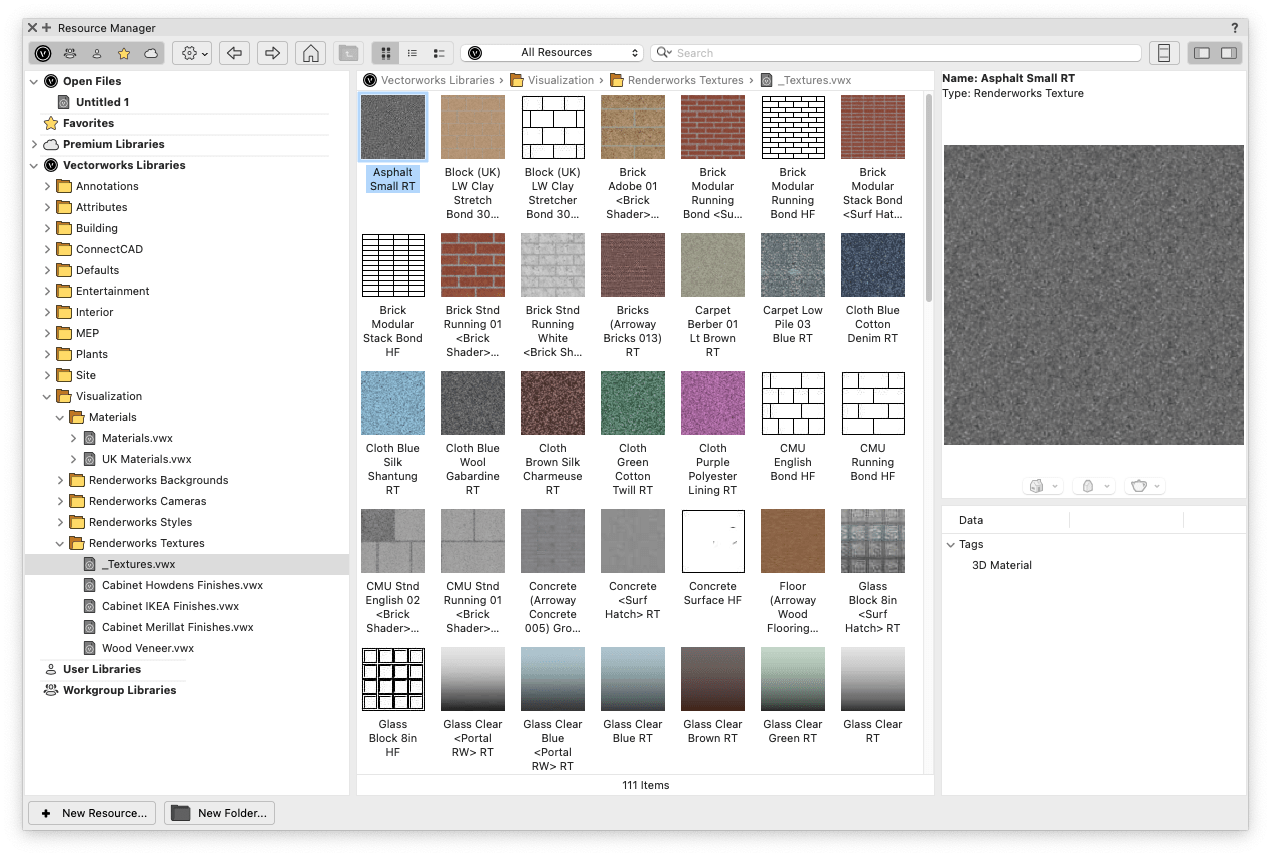Toggle the Premium Libraries cloud filter
Screen dimensions: 1271x857
click(x=151, y=53)
